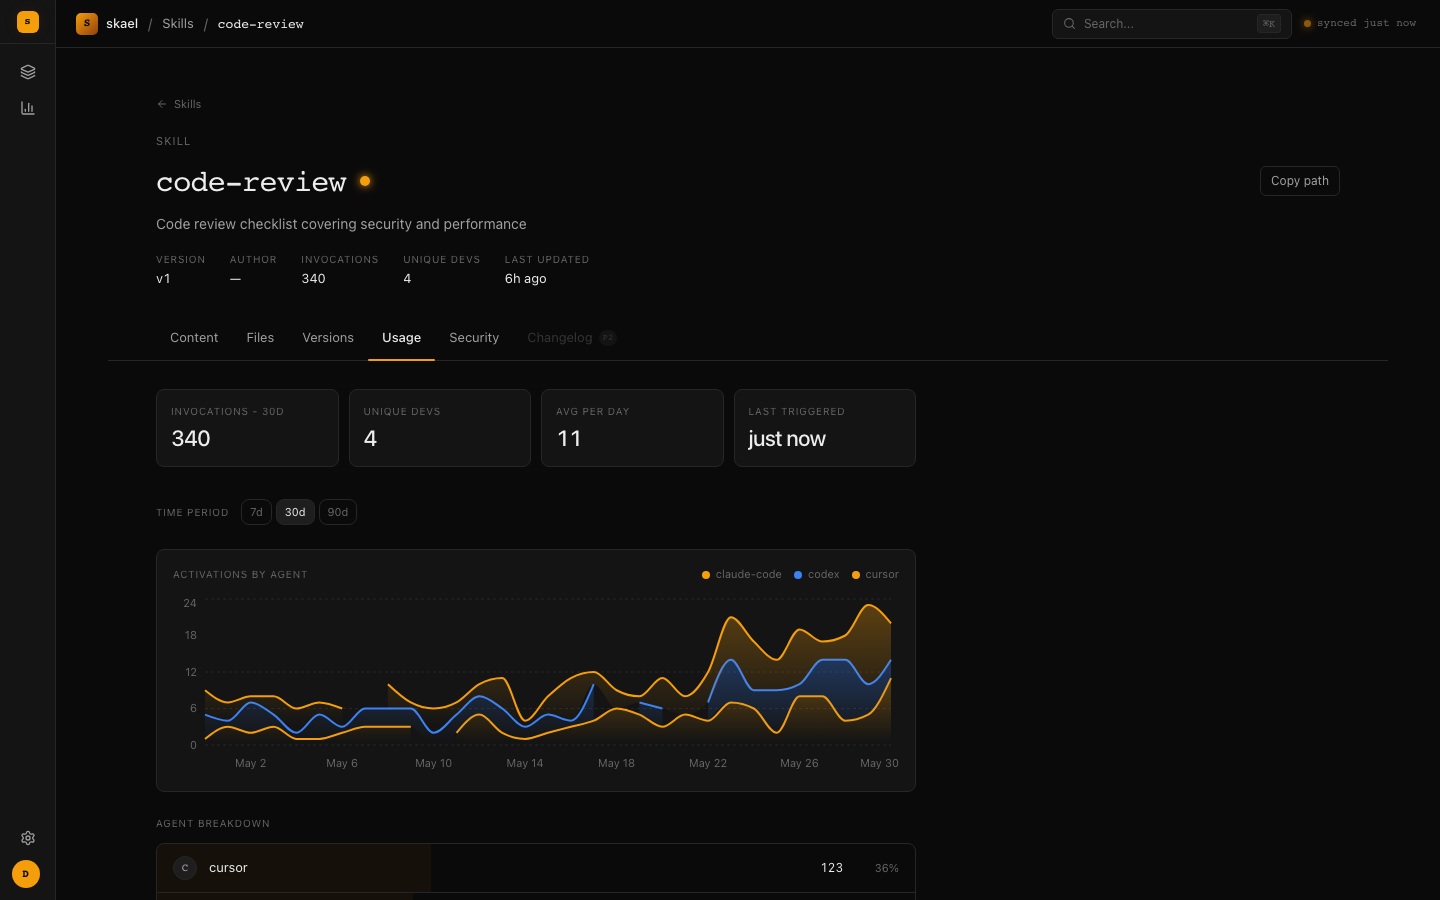This screenshot has height=900, width=1440.
Task: Open the settings gear in sidebar
Action: coord(28,838)
